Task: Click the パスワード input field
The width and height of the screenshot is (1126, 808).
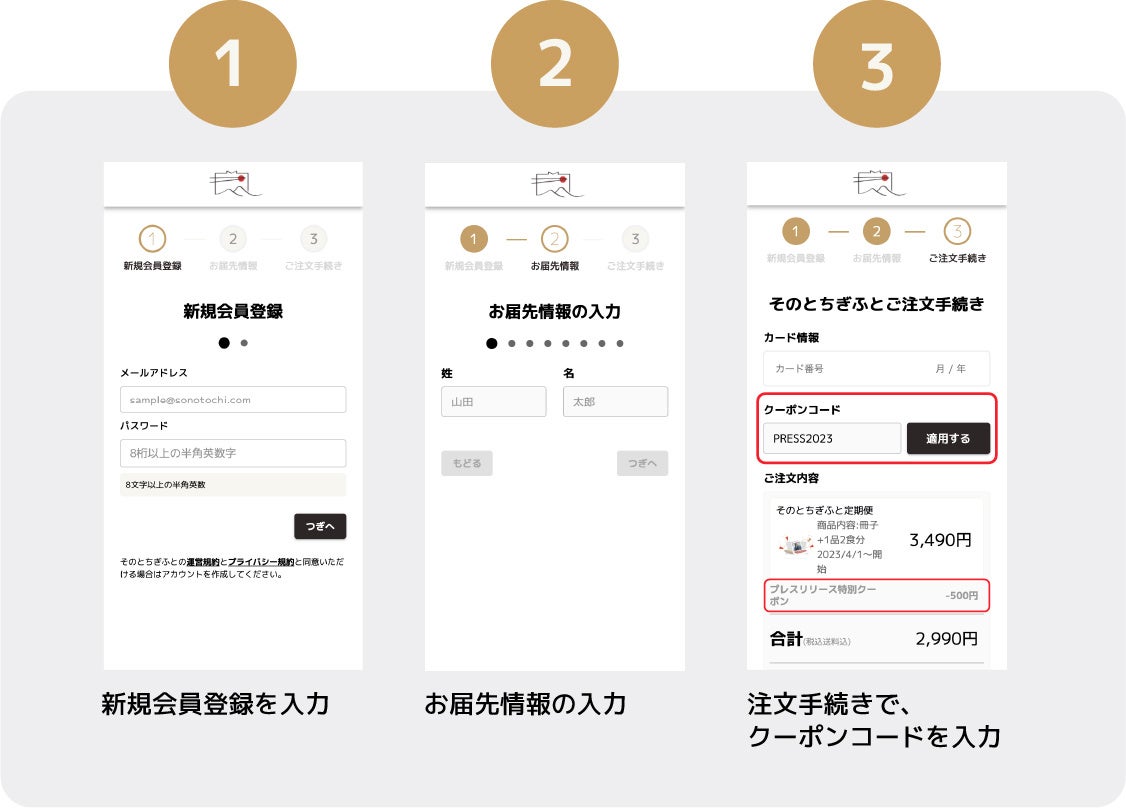Action: point(233,453)
